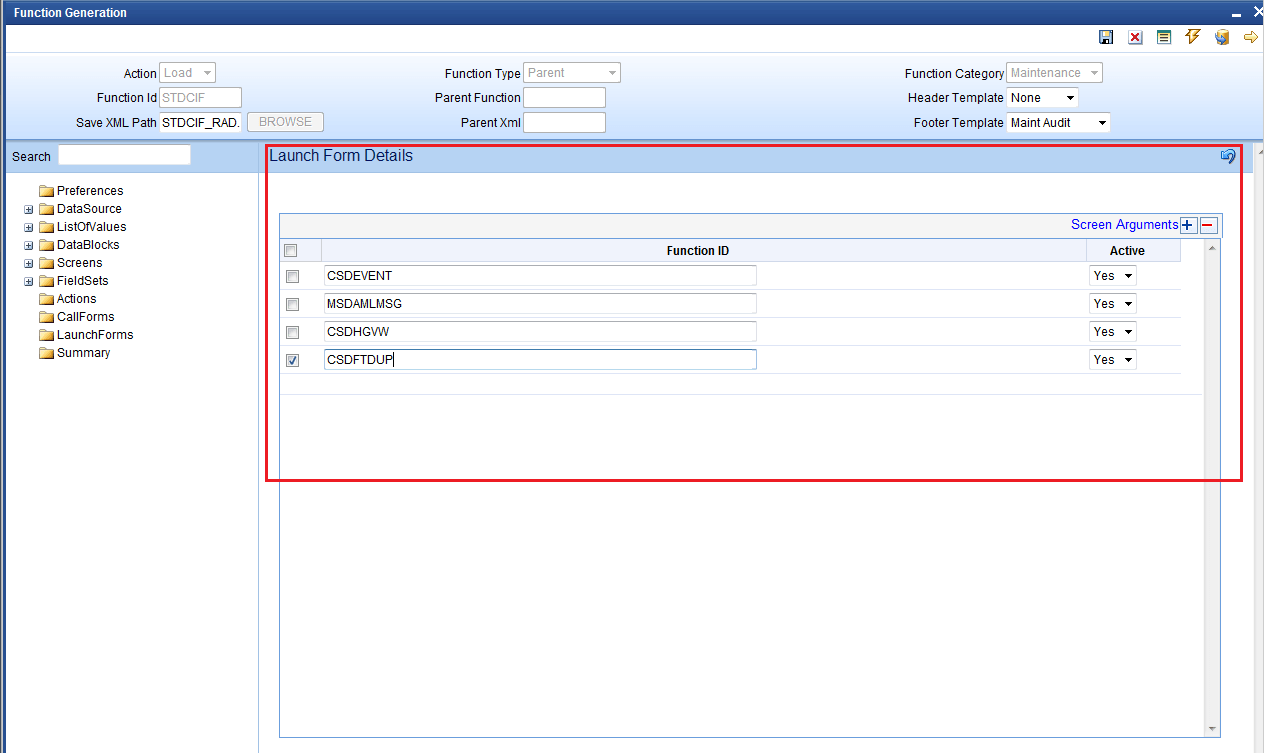Open Active dropdown for MSDAMLMSG row

1113,304
